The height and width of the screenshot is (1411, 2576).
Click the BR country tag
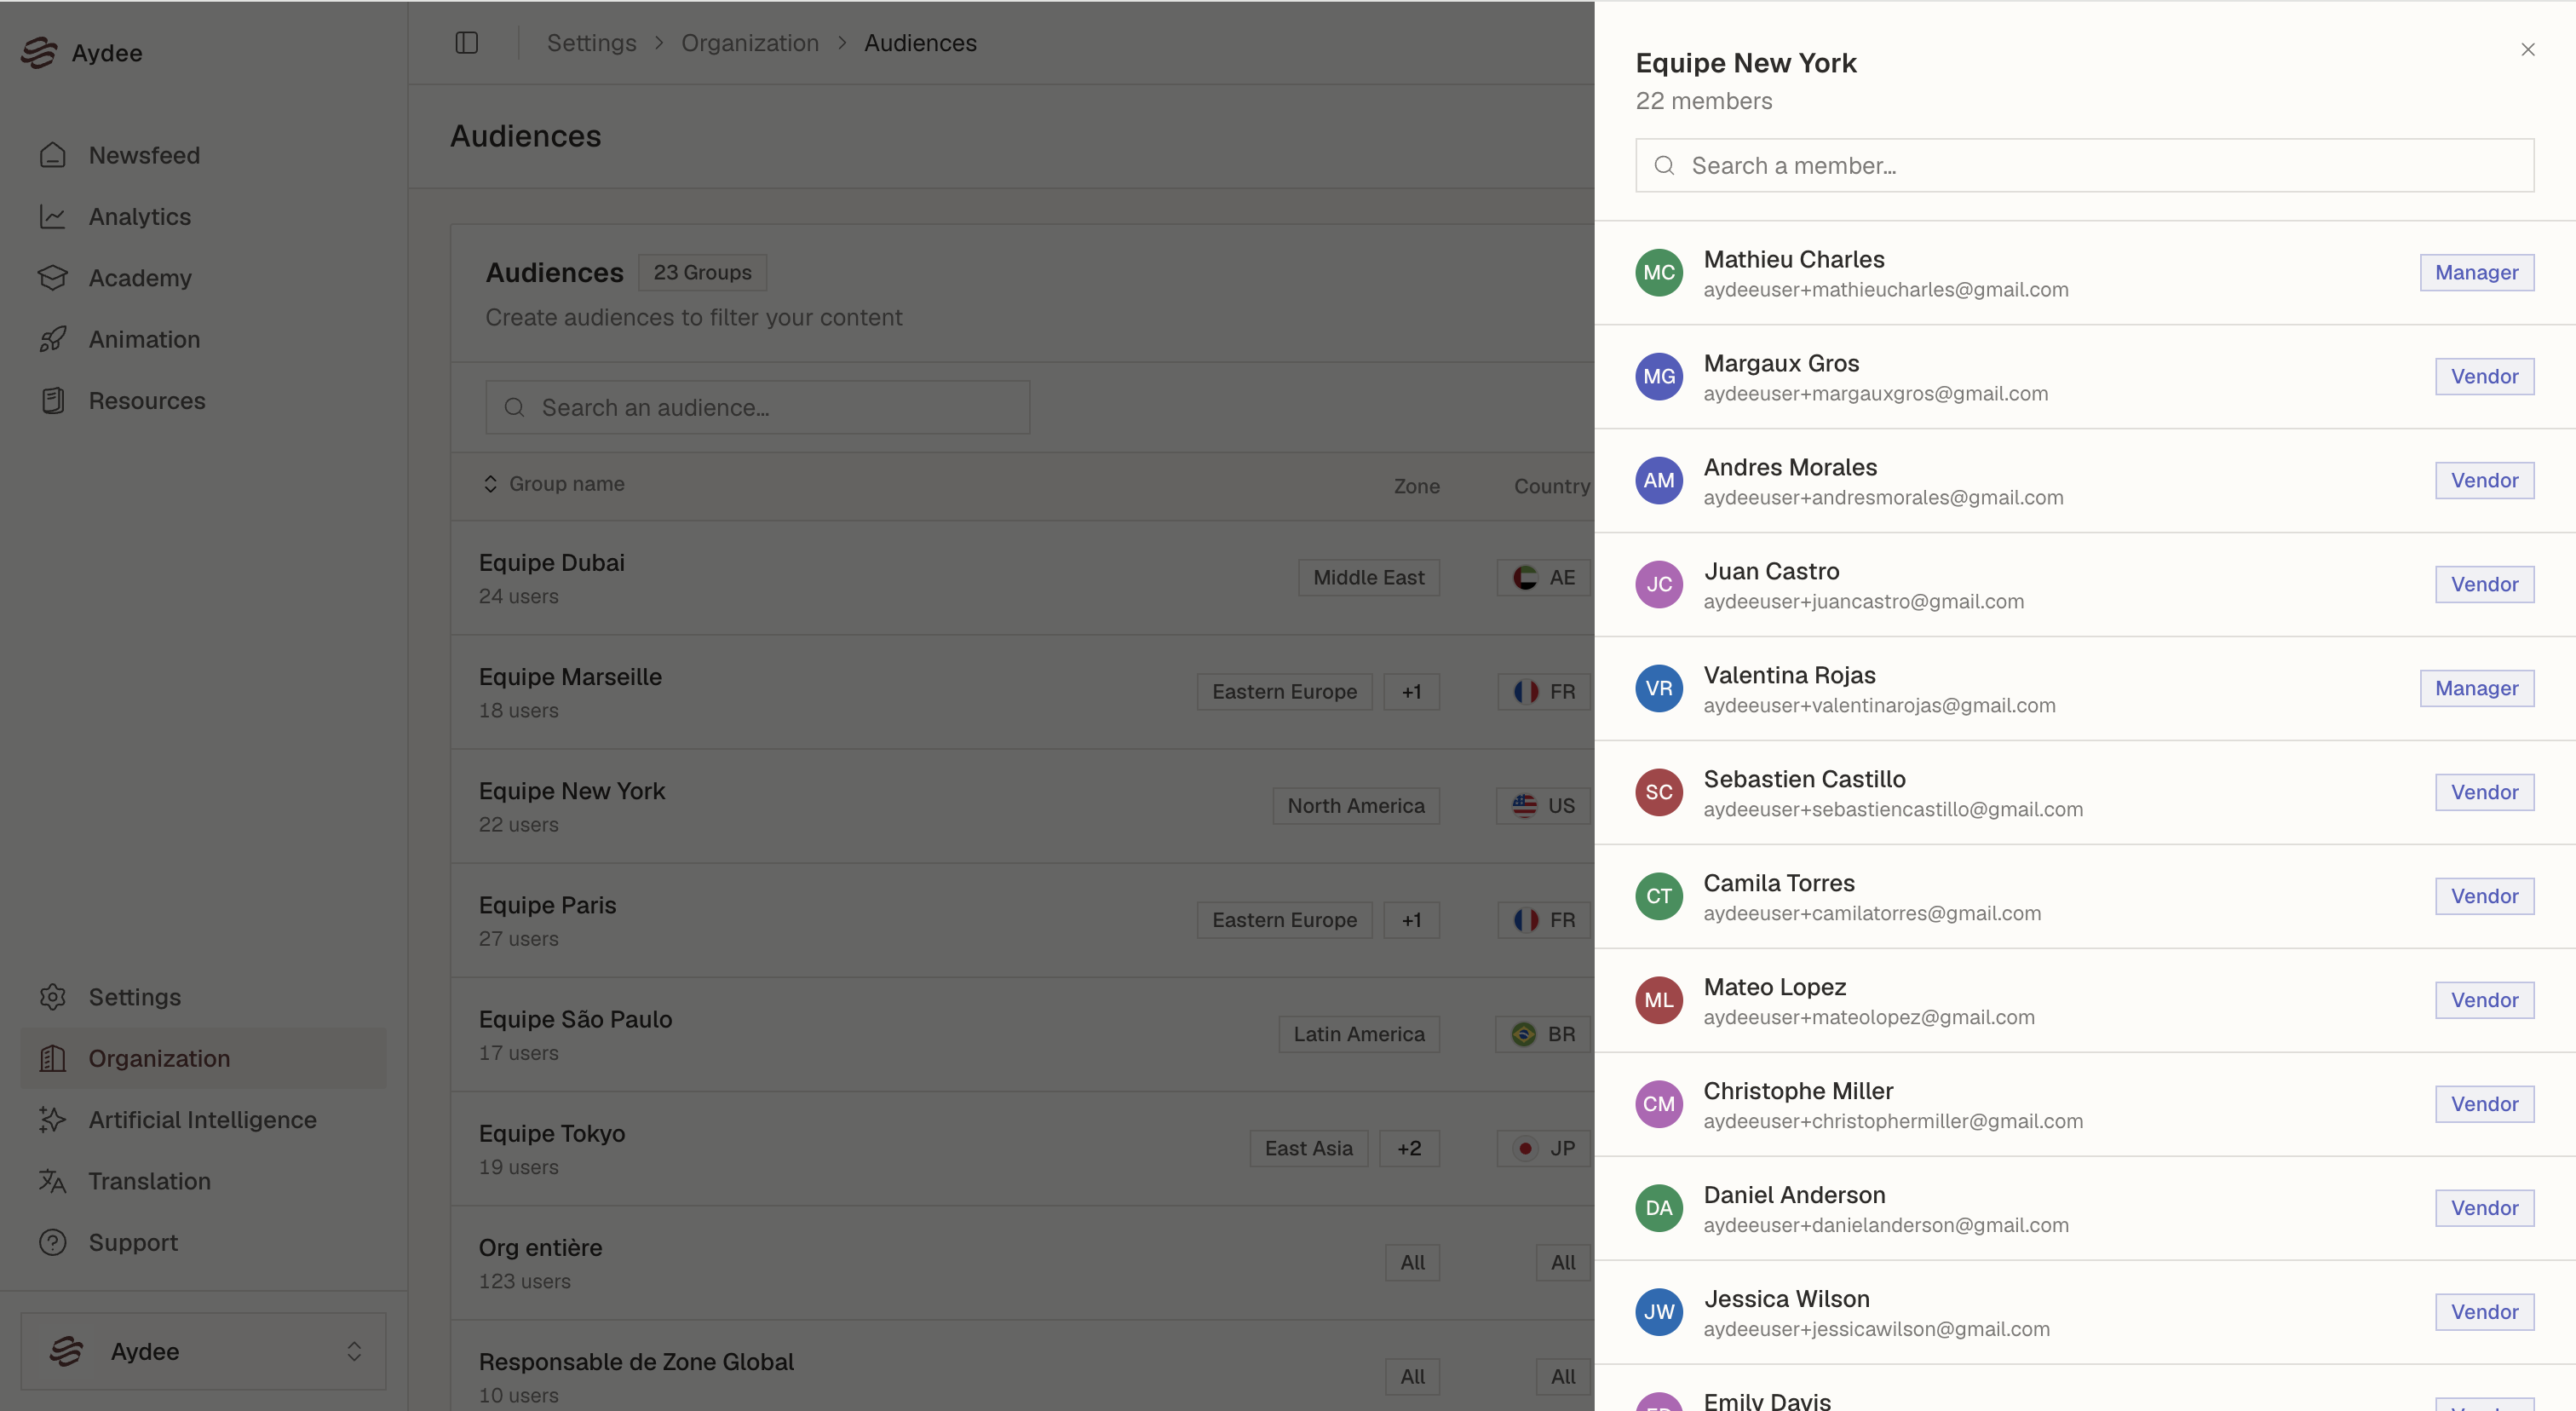[1543, 1034]
